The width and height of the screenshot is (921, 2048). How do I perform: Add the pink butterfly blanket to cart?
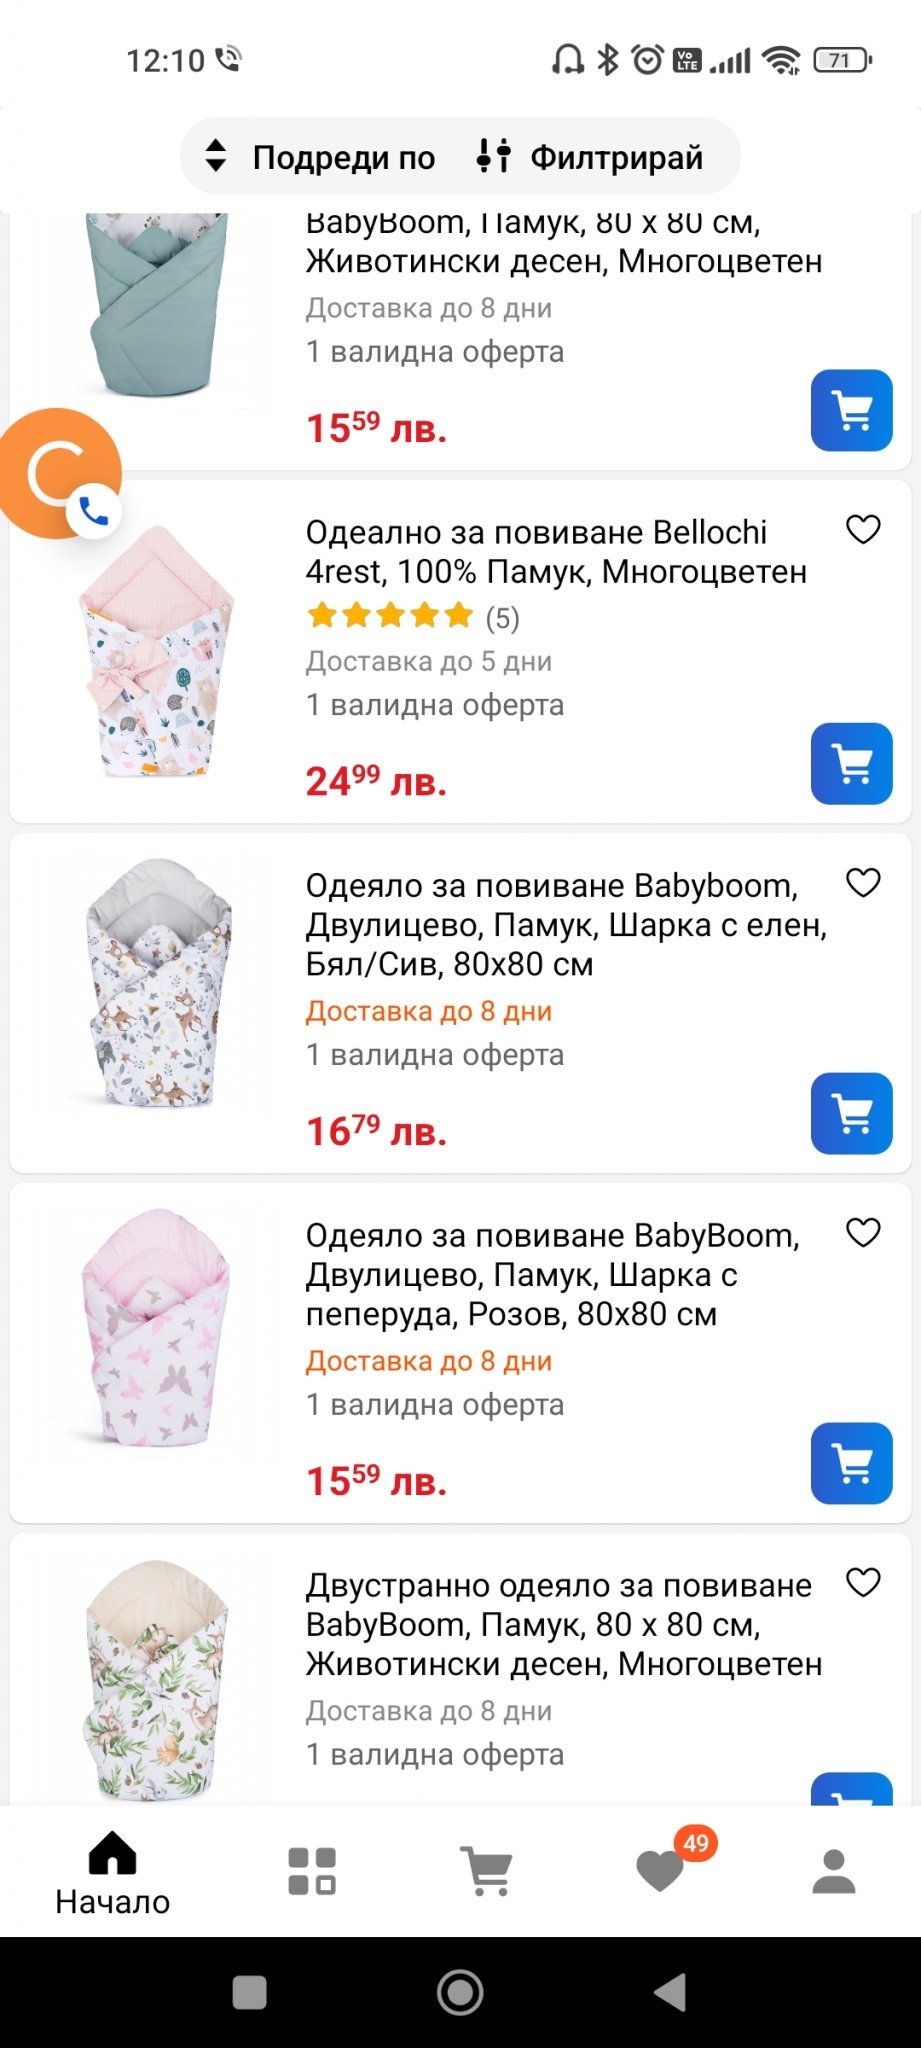click(x=851, y=1463)
